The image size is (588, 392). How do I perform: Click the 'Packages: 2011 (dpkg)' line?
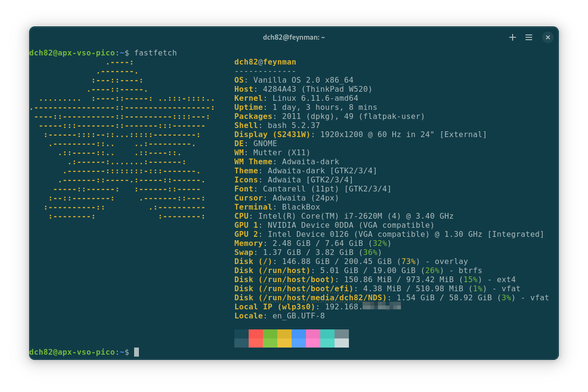click(x=329, y=116)
